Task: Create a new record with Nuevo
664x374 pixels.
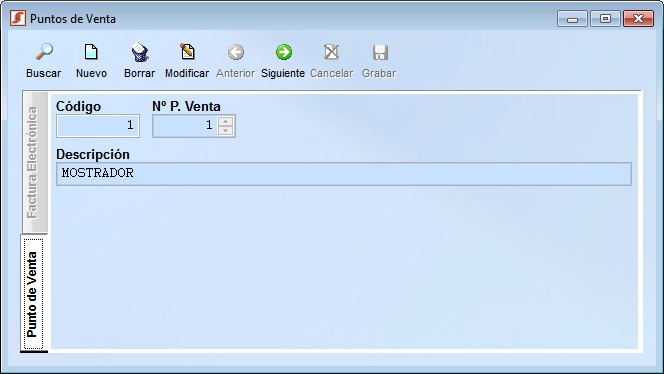Action: pos(91,61)
